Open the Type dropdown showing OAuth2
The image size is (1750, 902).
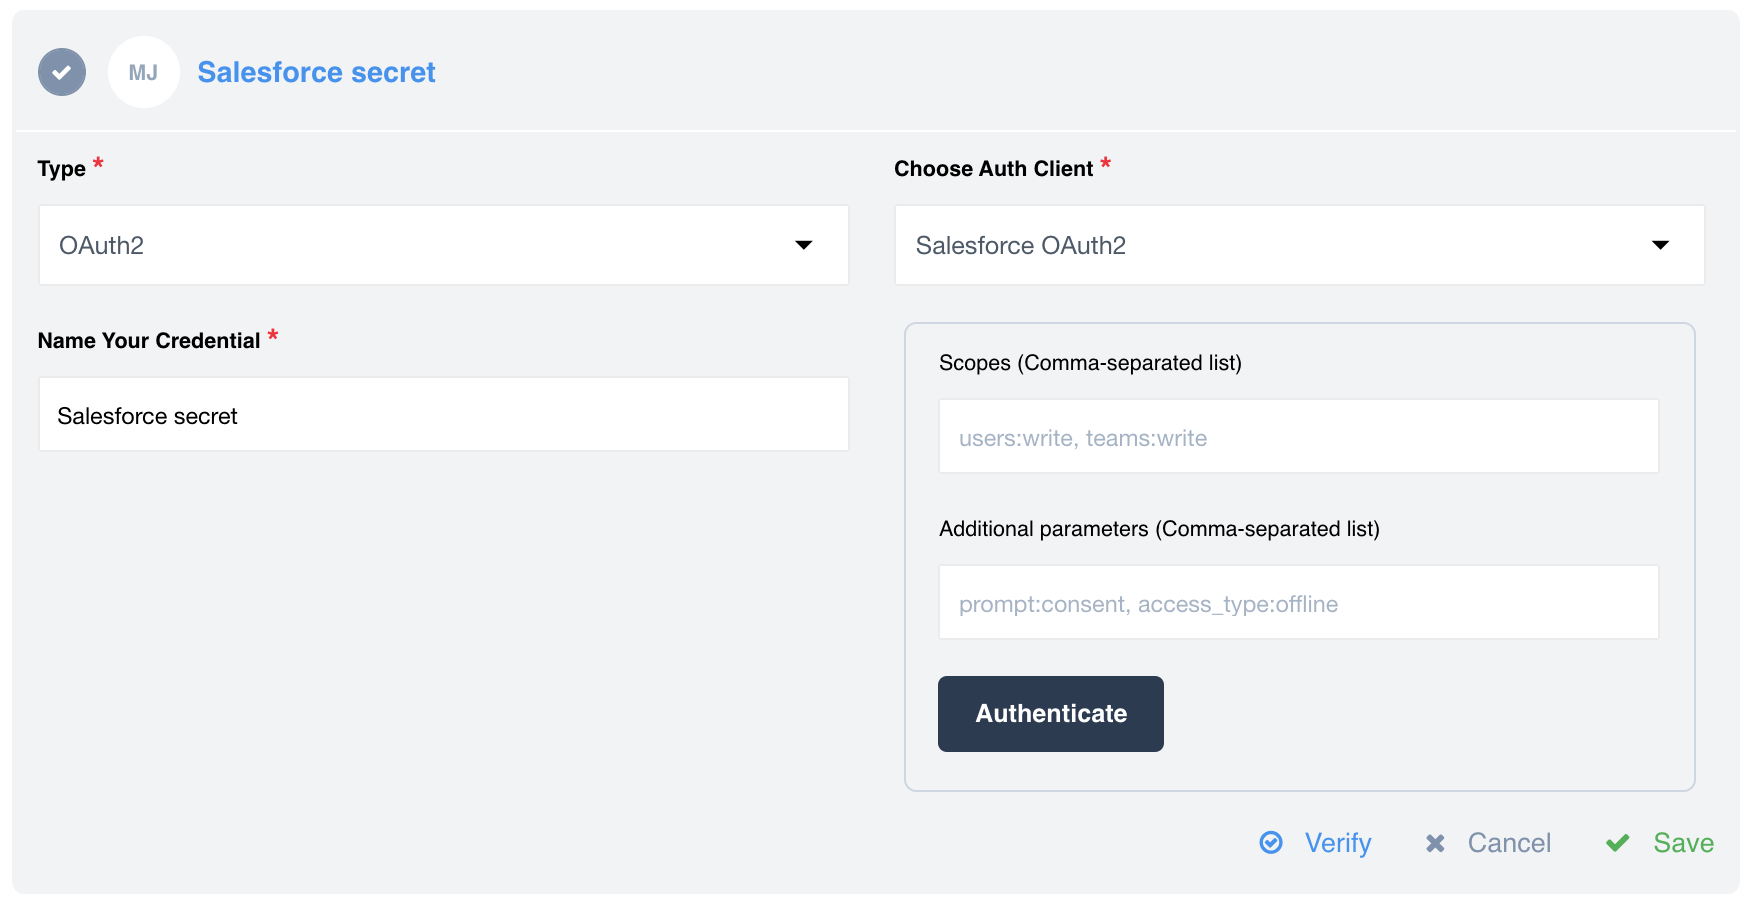[444, 245]
